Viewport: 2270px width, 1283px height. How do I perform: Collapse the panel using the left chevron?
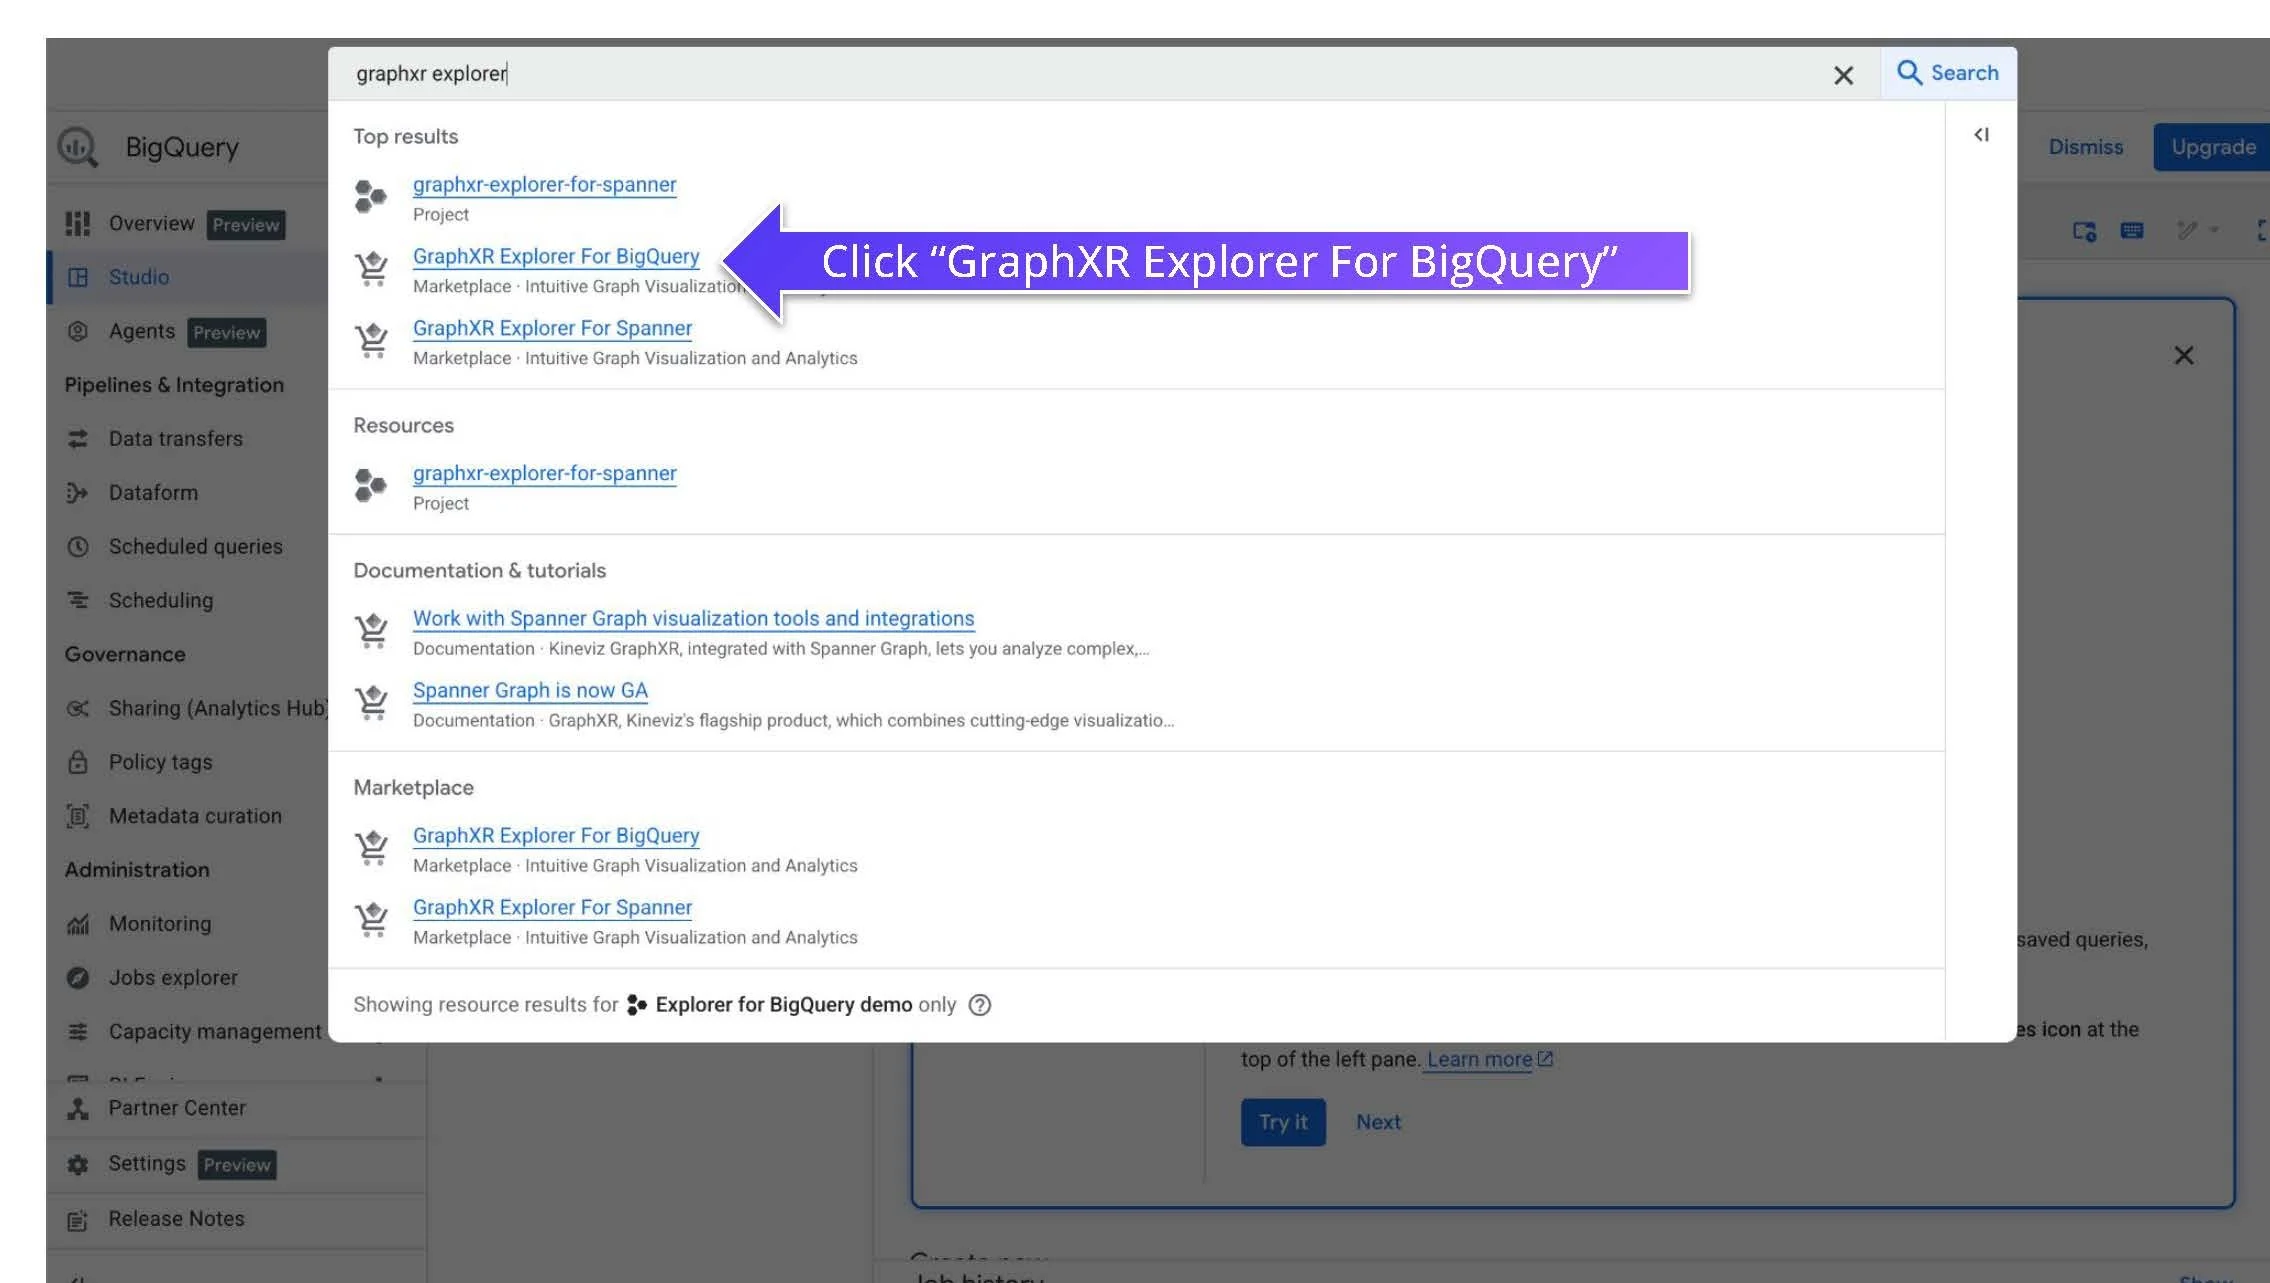point(1982,134)
